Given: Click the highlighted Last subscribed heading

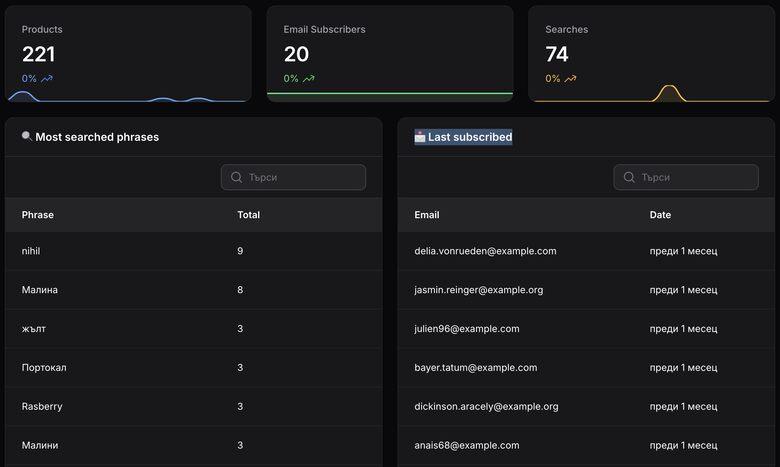Looking at the screenshot, I should (x=470, y=137).
